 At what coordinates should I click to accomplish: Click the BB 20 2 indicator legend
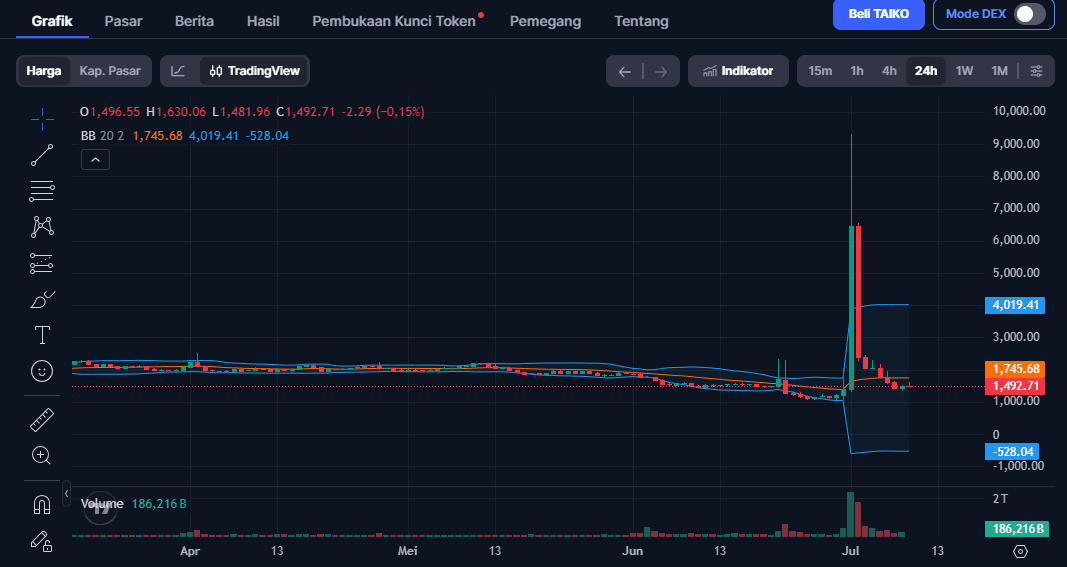102,135
